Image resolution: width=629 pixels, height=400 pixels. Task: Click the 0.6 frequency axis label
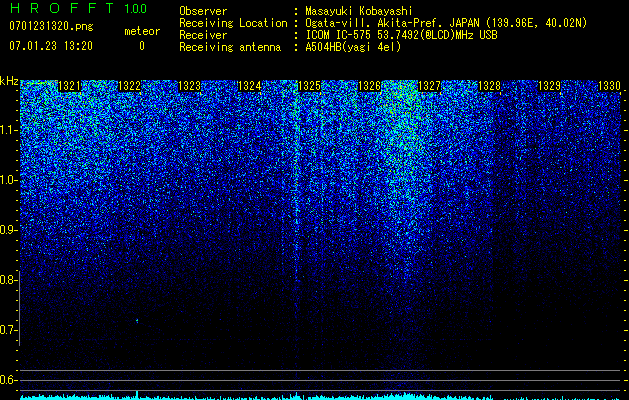(x=8, y=380)
